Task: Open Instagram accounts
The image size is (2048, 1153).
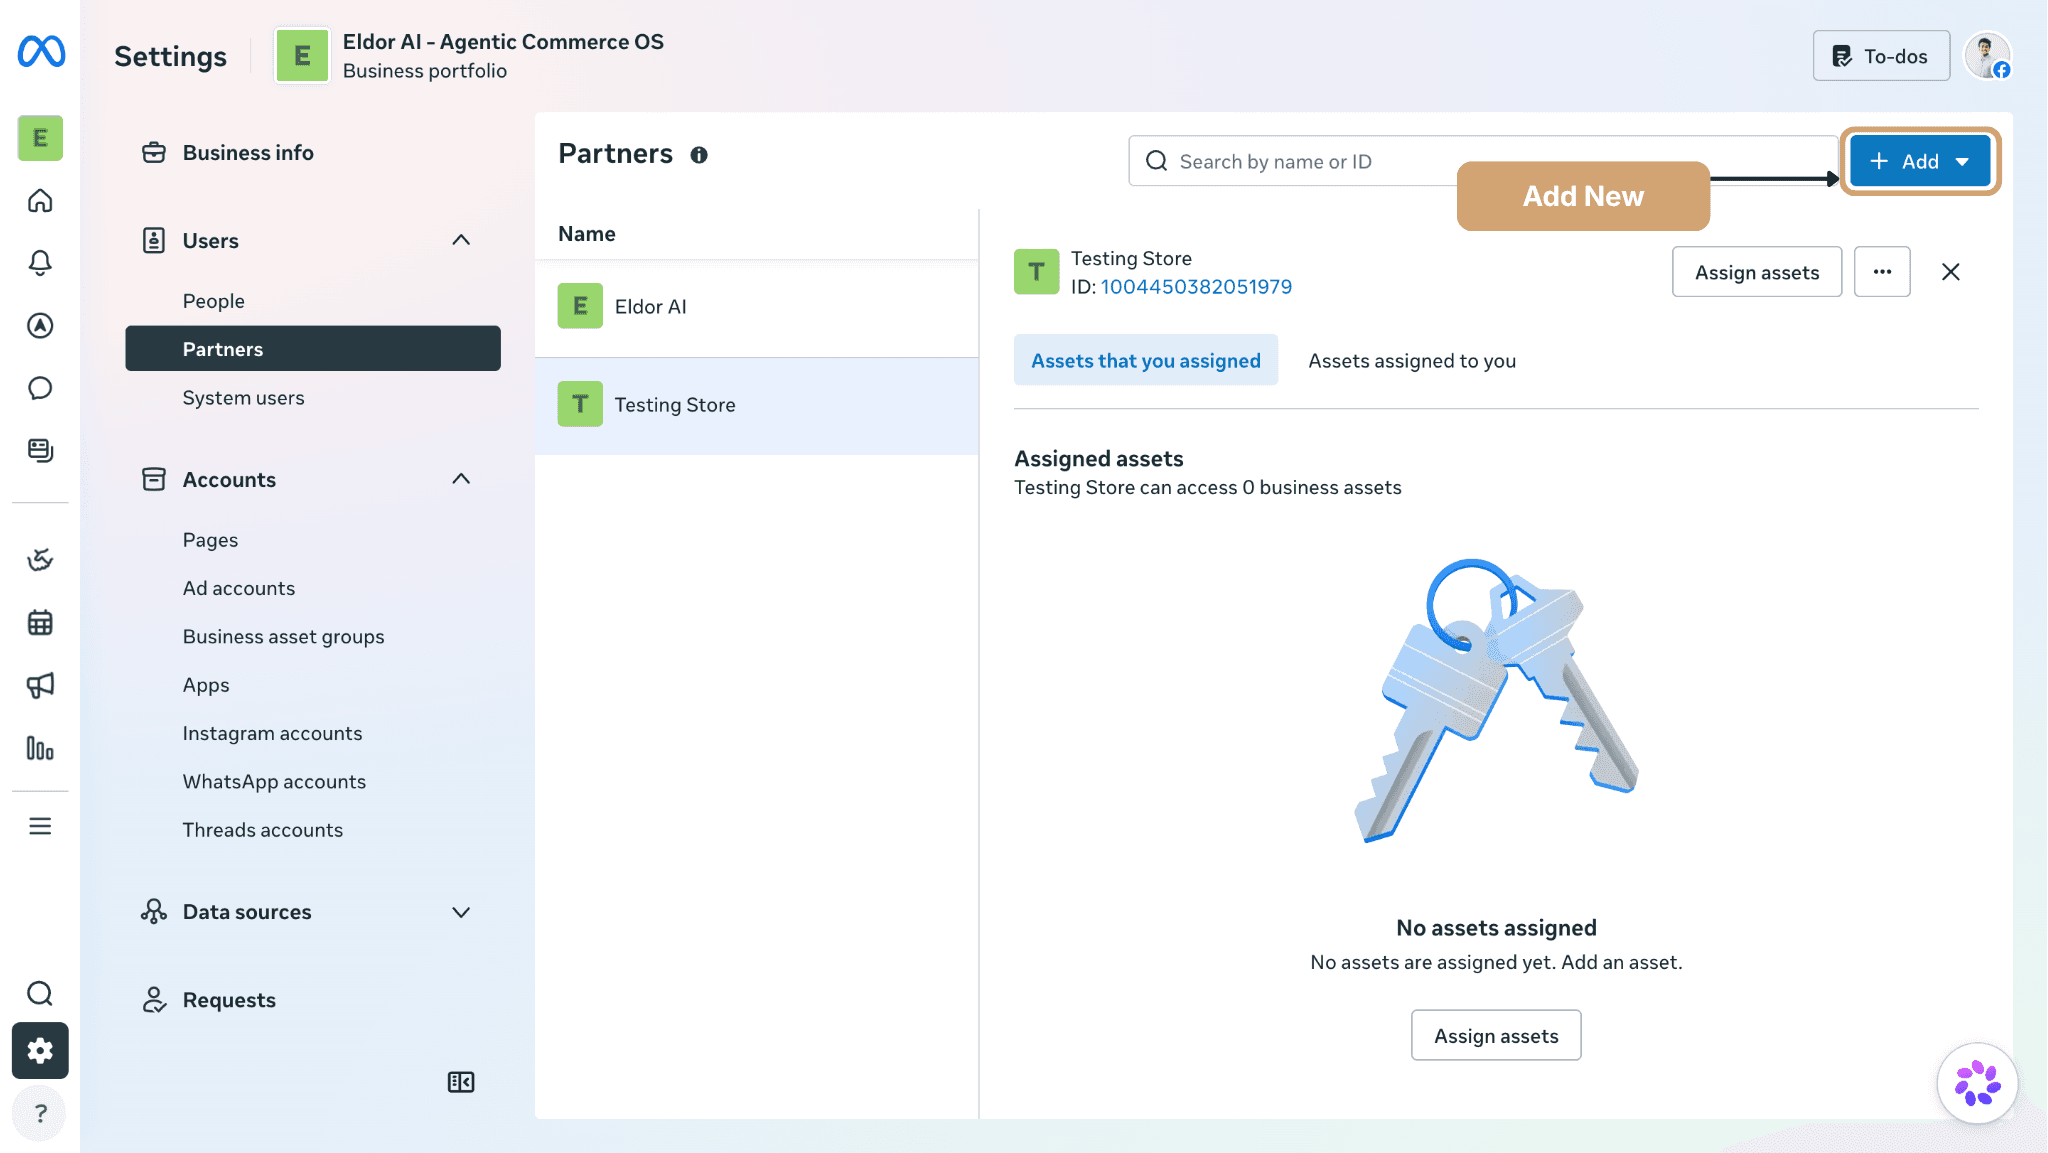Action: (272, 733)
